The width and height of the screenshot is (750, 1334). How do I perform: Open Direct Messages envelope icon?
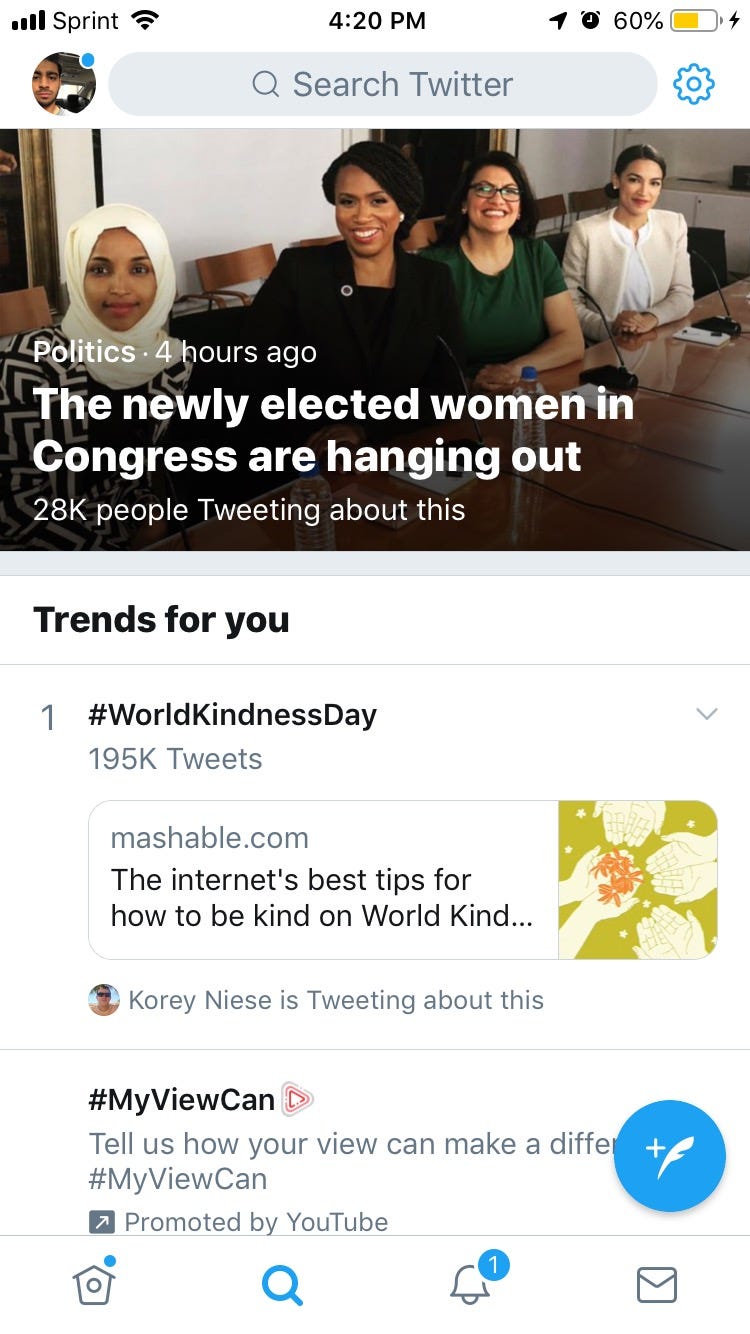(657, 1285)
